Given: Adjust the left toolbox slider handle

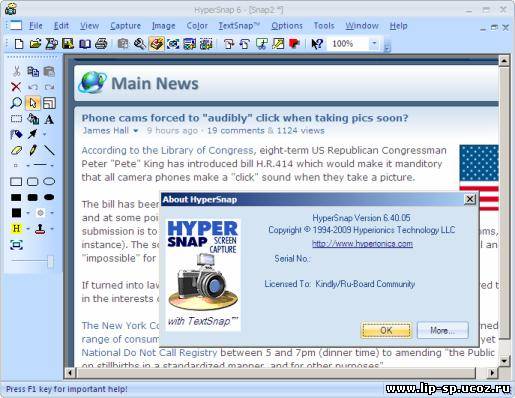Looking at the screenshot, I should [x=50, y=261].
